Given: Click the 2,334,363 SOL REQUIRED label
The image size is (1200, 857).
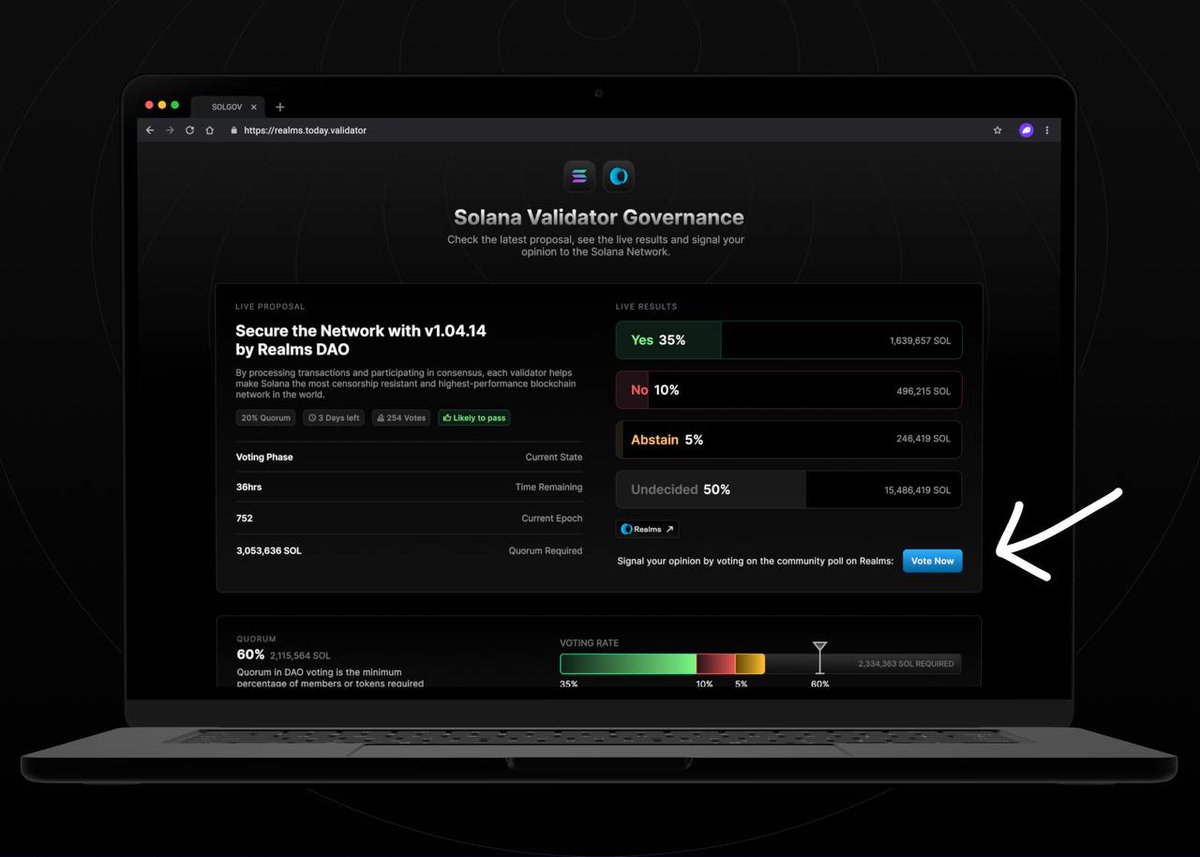Looking at the screenshot, I should pos(906,664).
